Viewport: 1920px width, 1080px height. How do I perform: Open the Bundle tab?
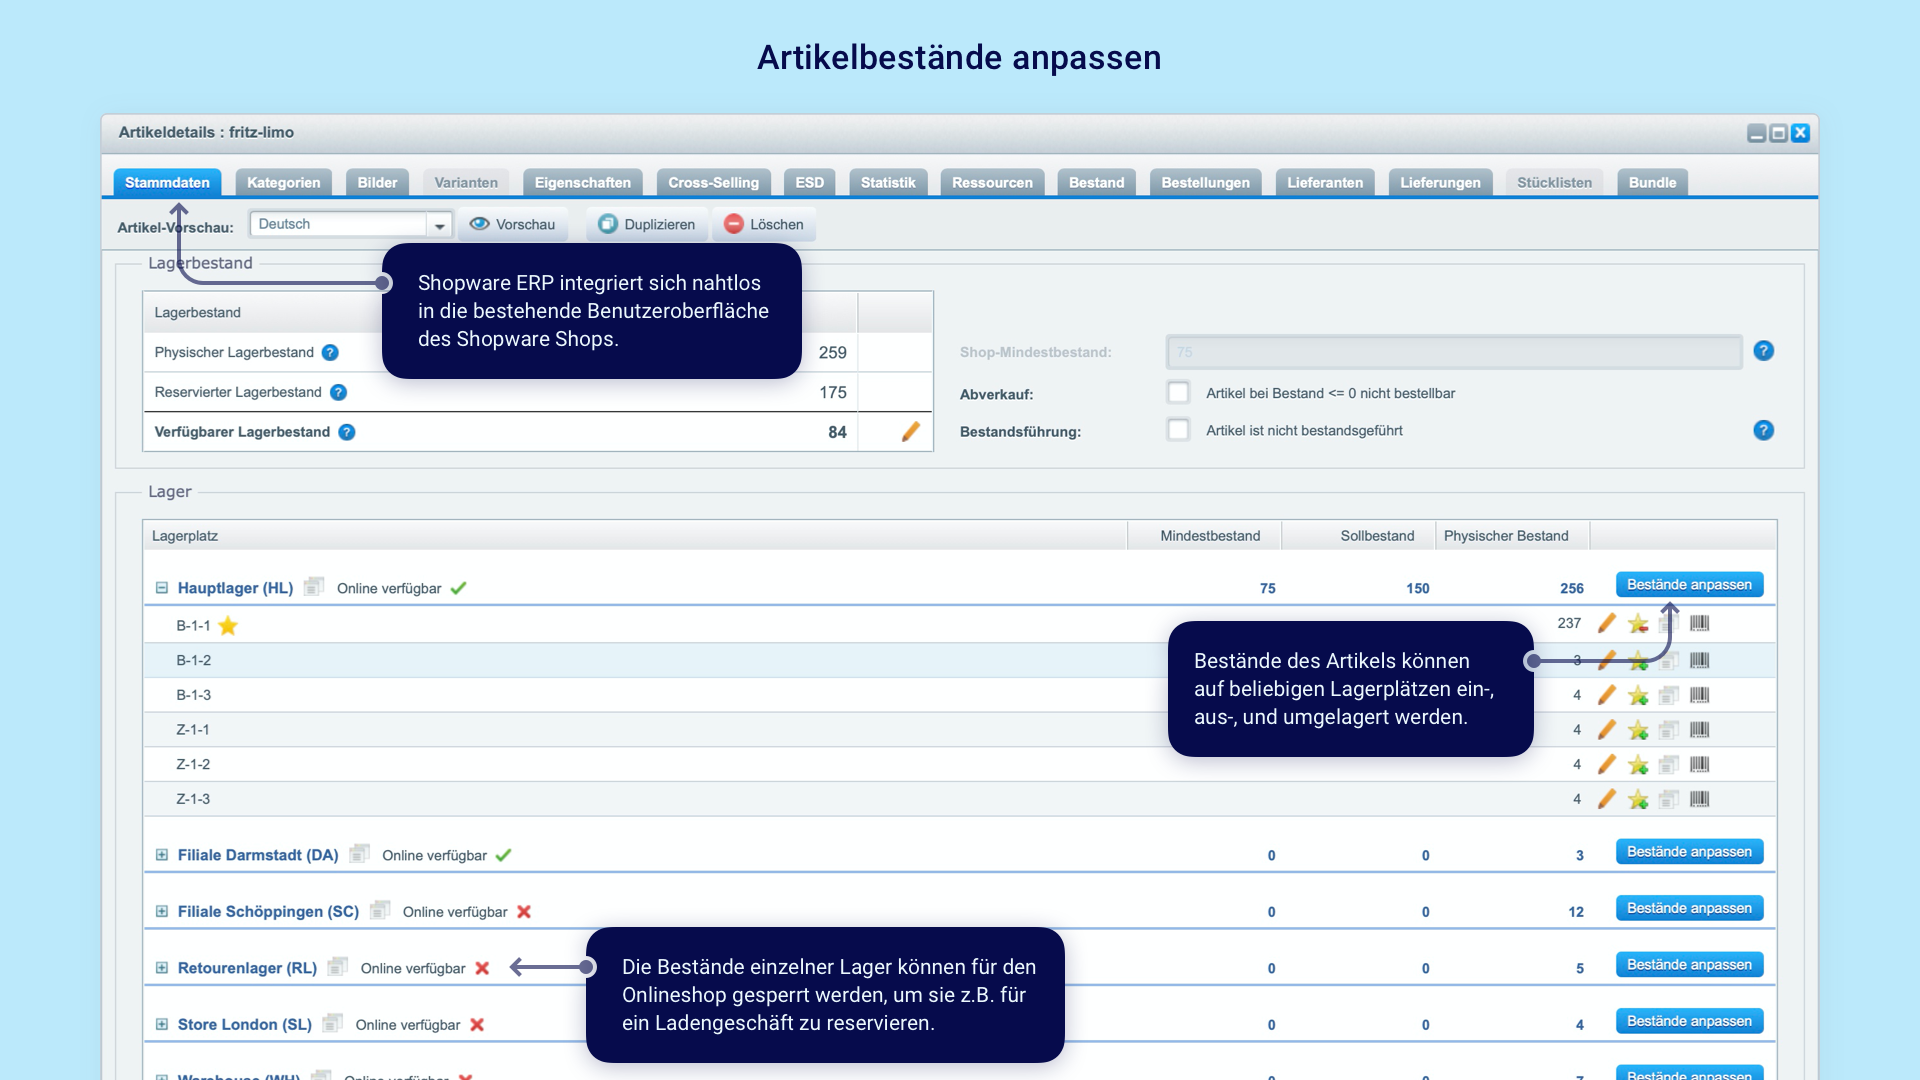1652,182
